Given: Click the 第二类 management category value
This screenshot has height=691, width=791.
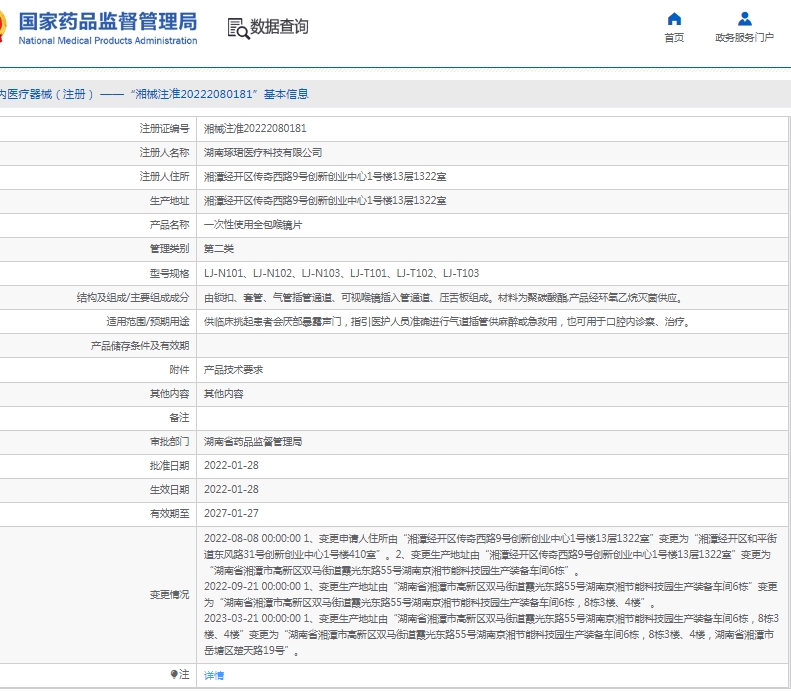Looking at the screenshot, I should pos(219,249).
